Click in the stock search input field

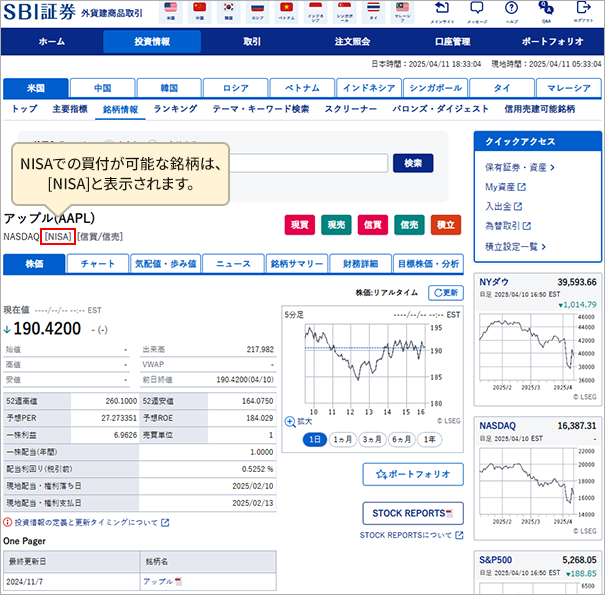pyautogui.click(x=308, y=163)
